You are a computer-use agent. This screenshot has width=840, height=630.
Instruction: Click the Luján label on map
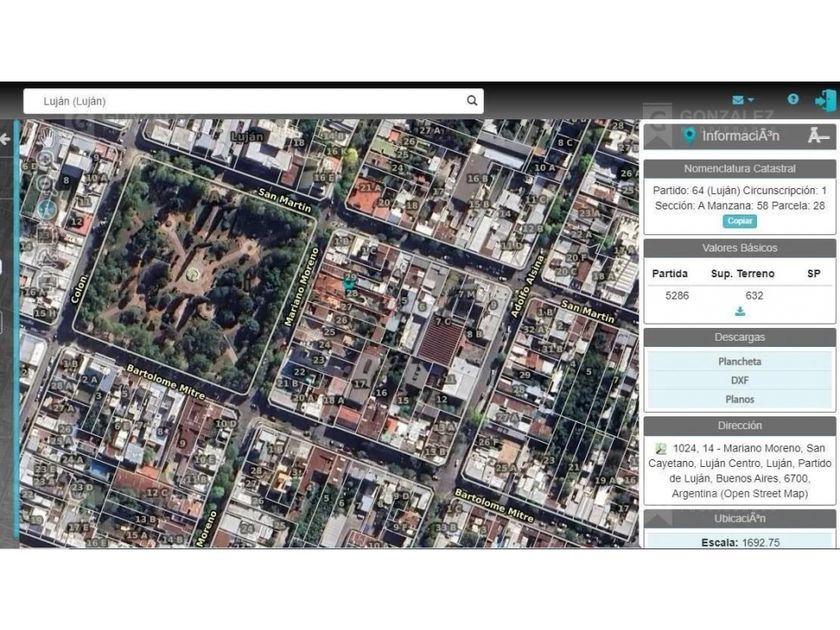248,137
